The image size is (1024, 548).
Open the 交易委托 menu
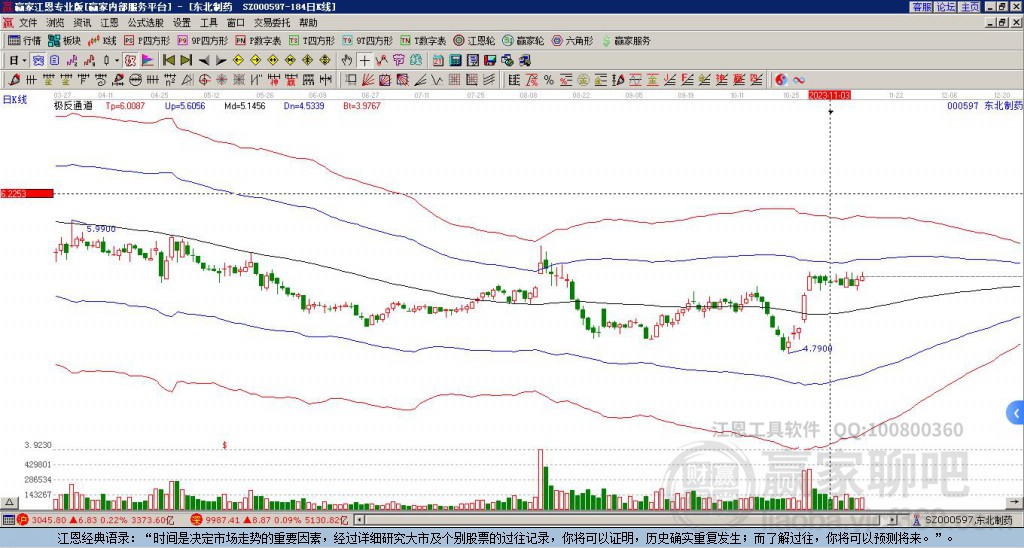click(272, 23)
